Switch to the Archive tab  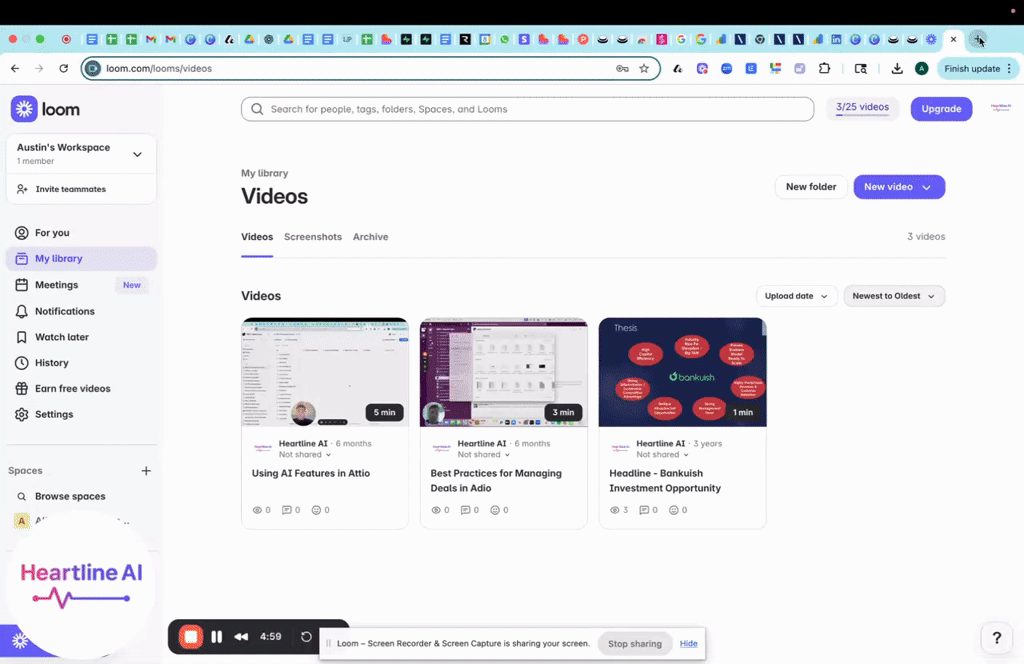(x=370, y=237)
